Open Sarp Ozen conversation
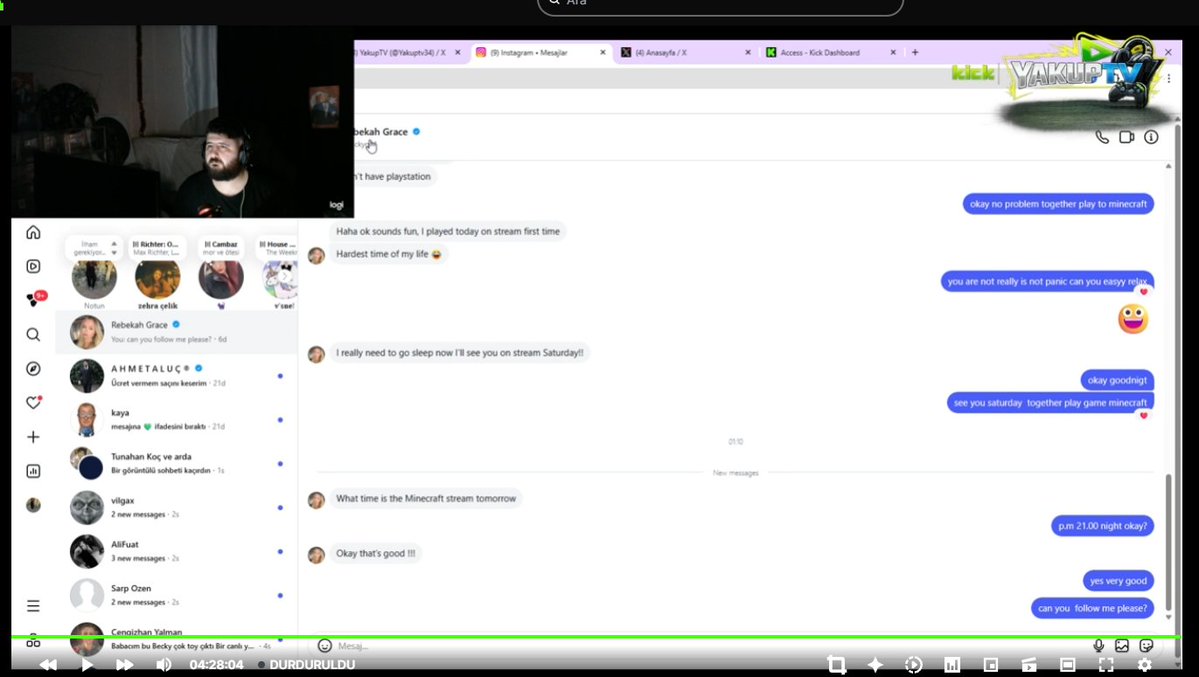This screenshot has height=677, width=1199. 176,595
